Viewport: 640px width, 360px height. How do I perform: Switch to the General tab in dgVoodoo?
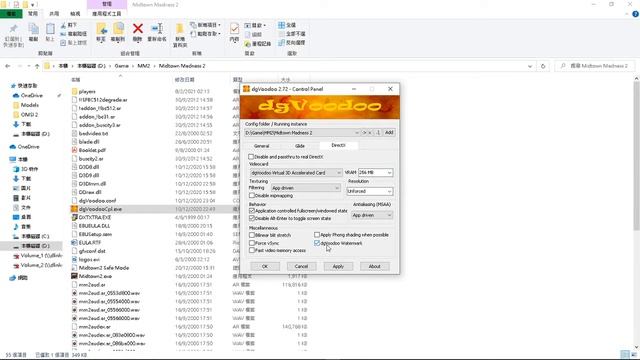262,146
